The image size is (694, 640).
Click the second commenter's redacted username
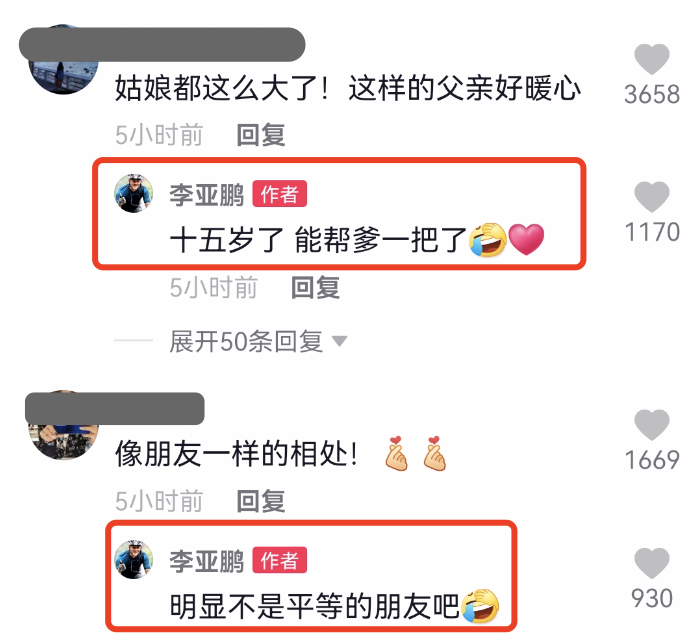click(x=115, y=409)
